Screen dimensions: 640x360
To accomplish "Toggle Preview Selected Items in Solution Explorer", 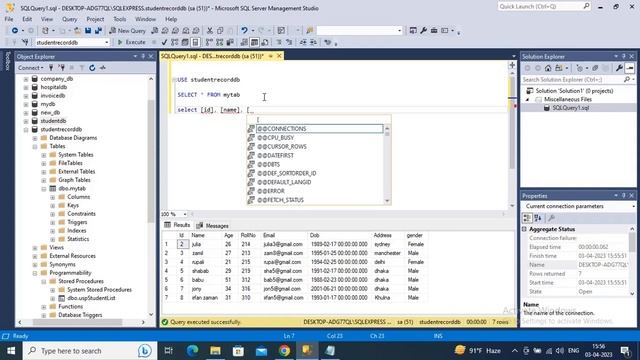I will coord(629,68).
